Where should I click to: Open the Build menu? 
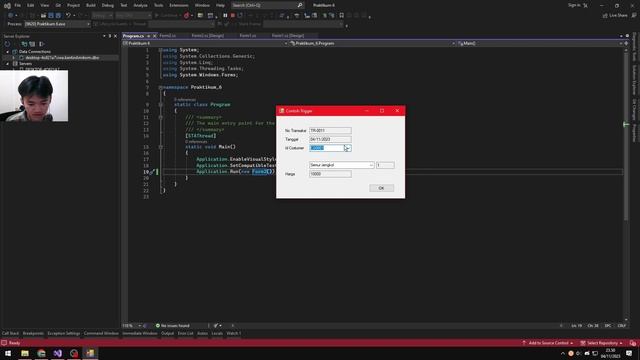pos(91,5)
